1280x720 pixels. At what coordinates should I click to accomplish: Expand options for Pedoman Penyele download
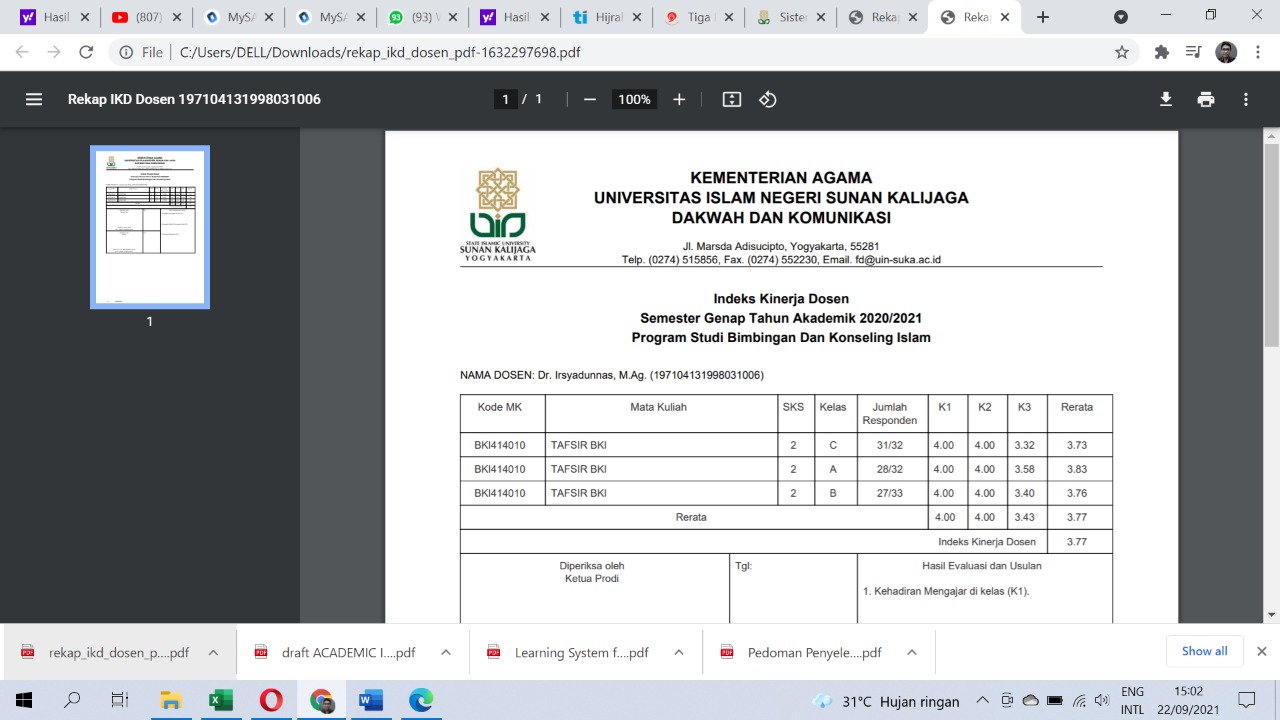click(x=912, y=652)
